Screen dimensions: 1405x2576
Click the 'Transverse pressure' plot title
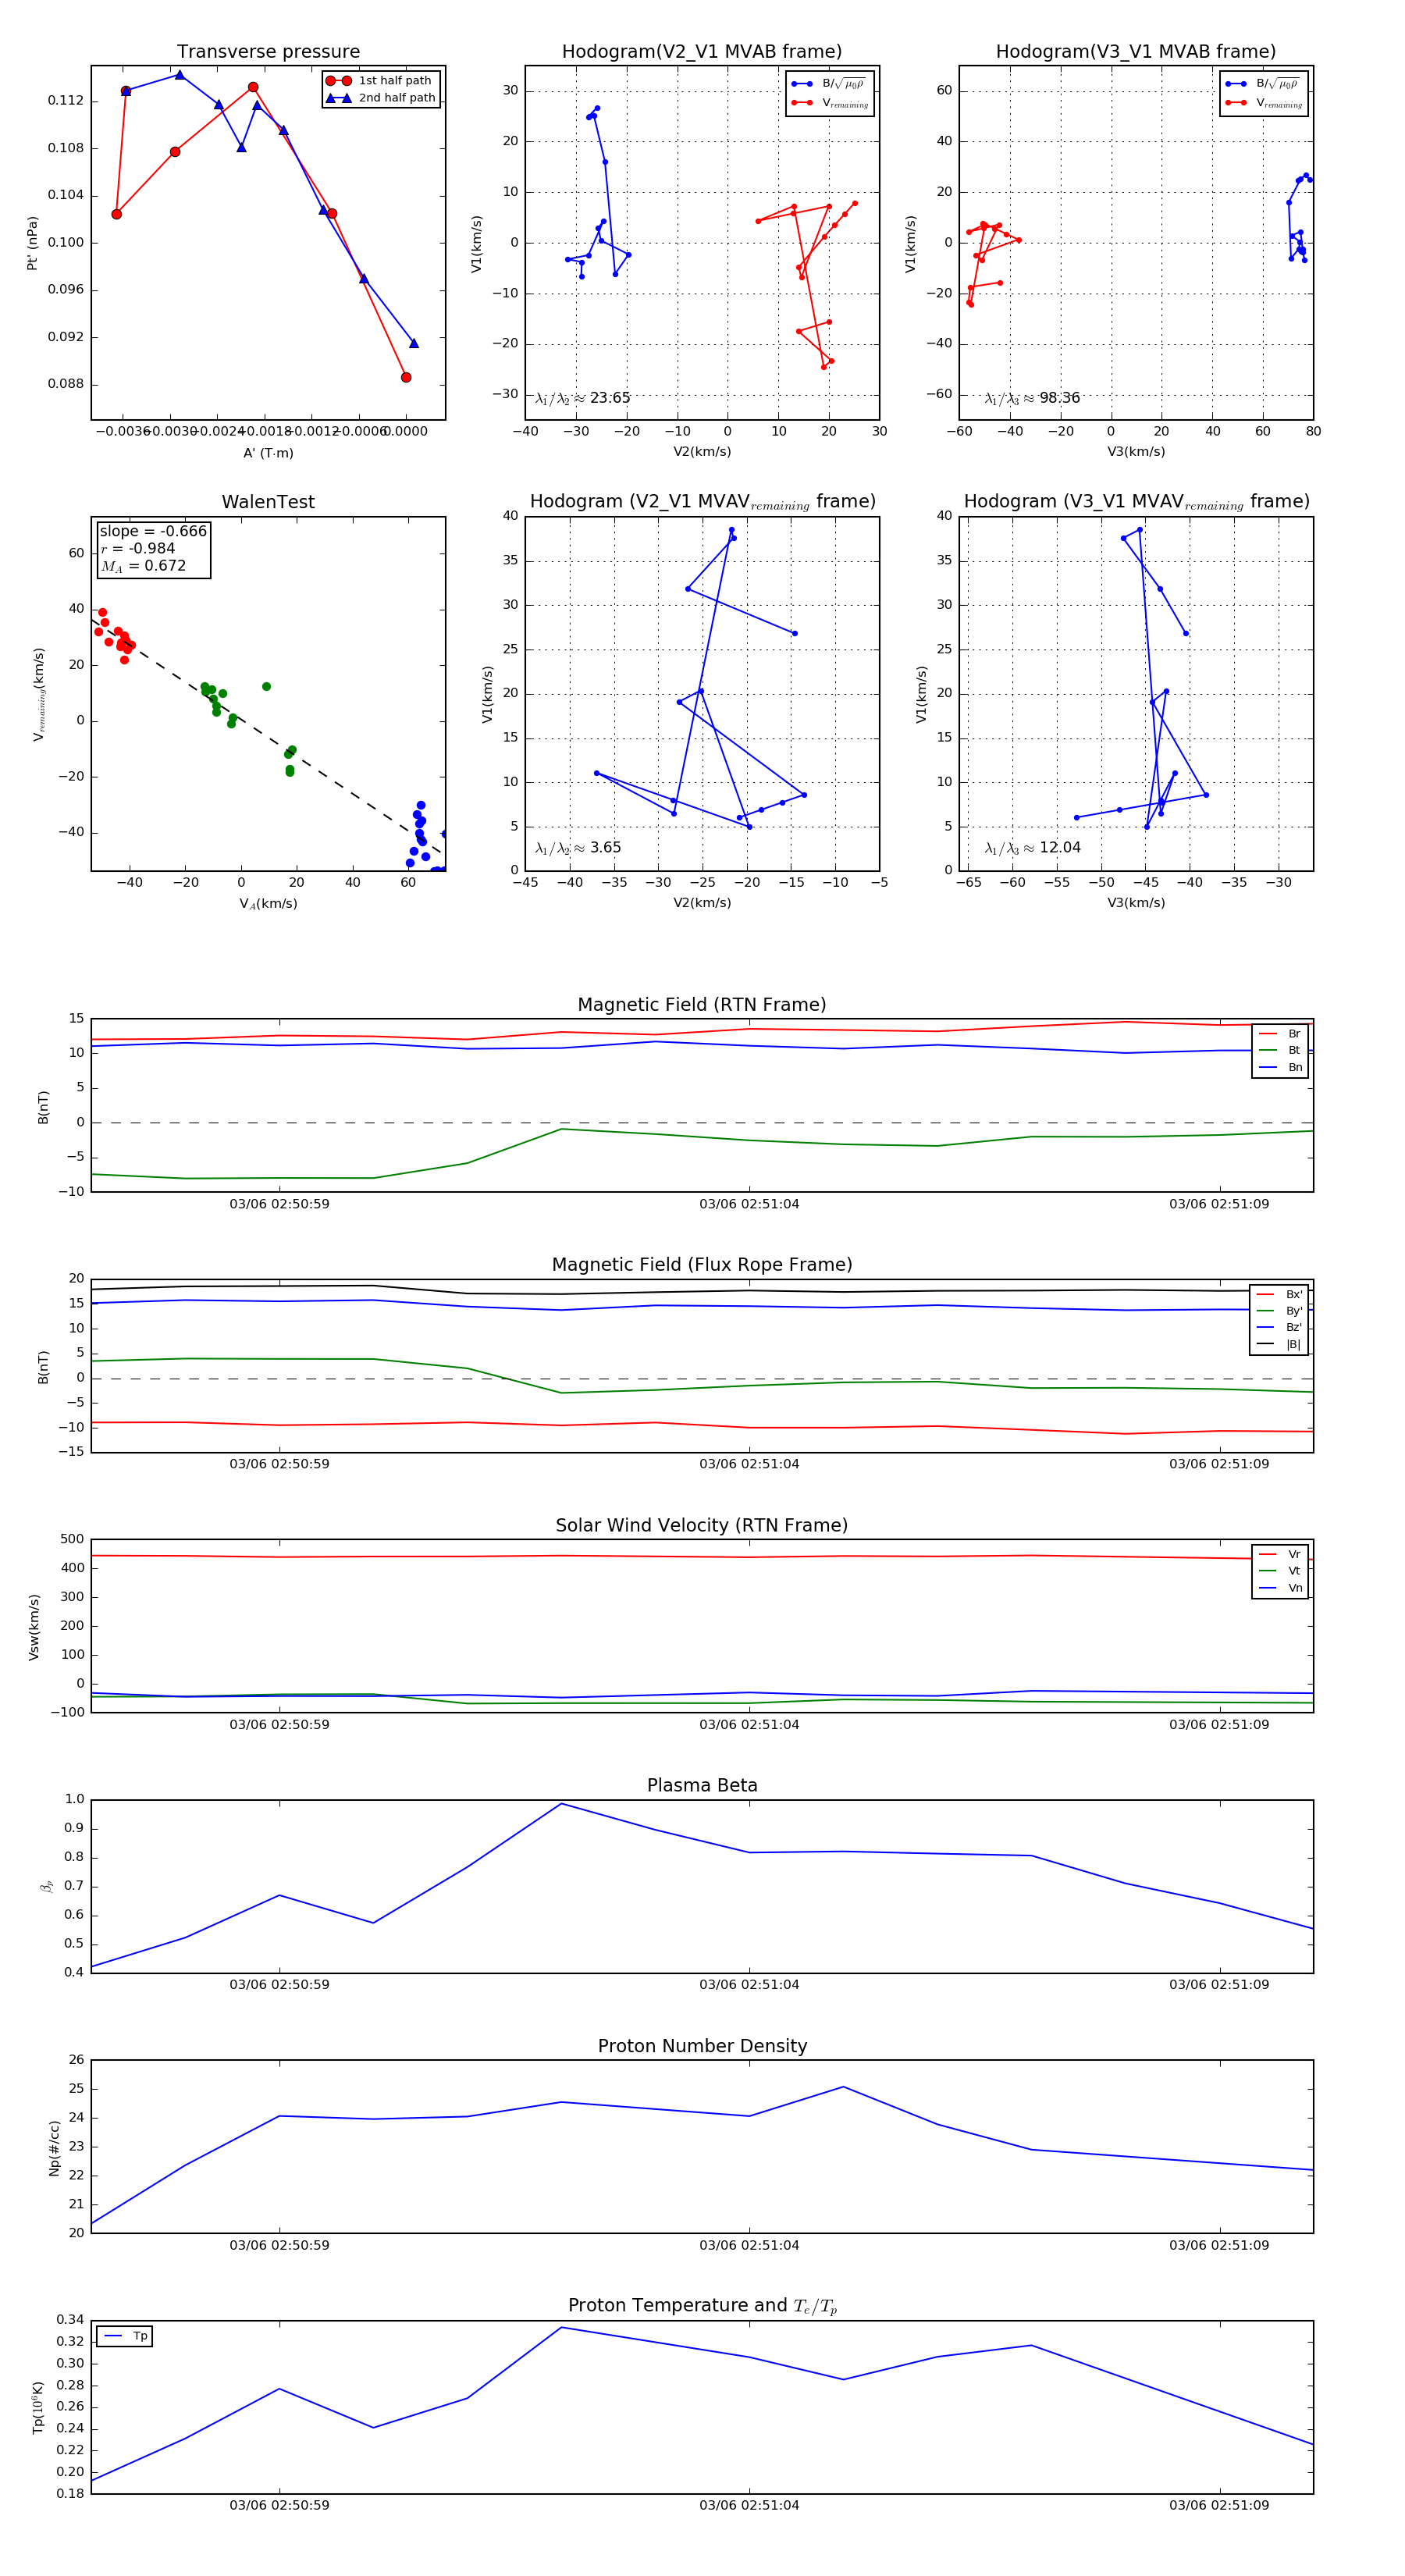coord(268,52)
